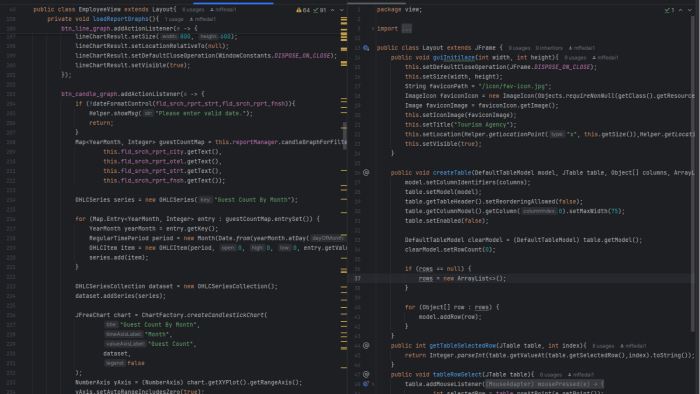Go to next highlighted error in left editor
The height and width of the screenshot is (394, 700).
(x=342, y=10)
